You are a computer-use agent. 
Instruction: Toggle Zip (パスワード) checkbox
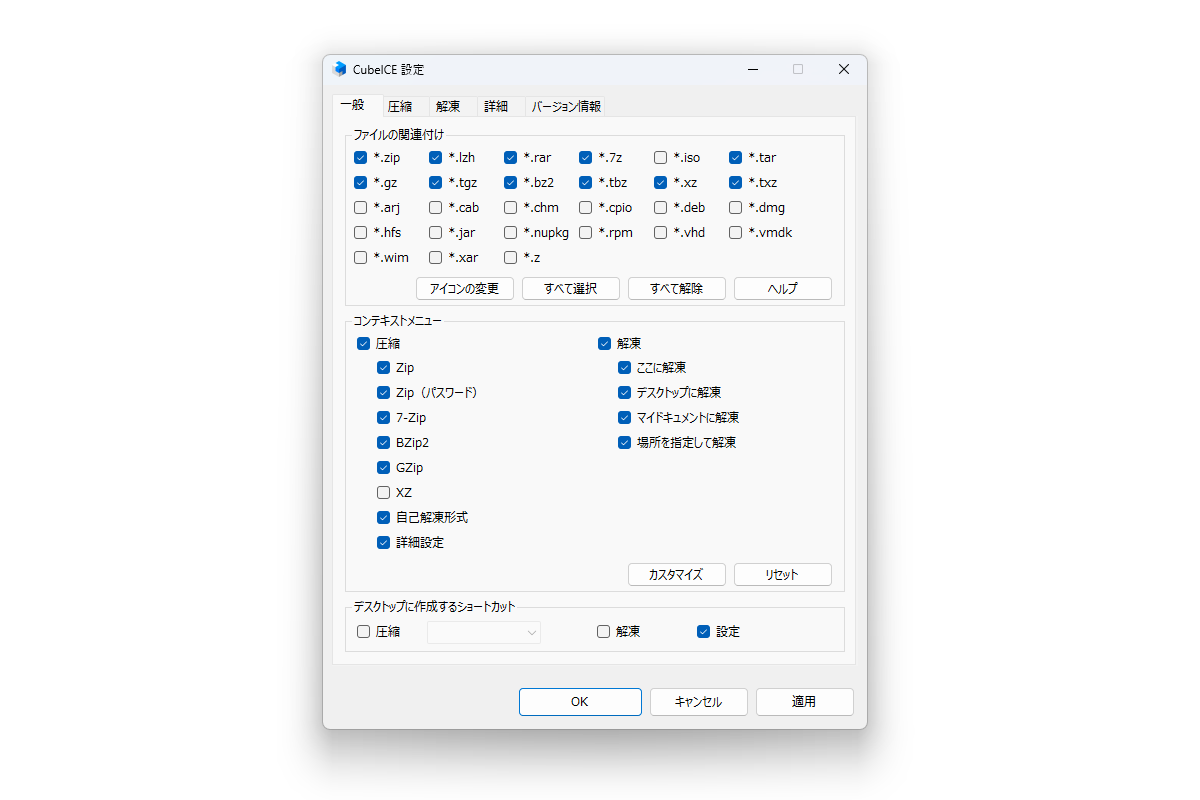(383, 393)
